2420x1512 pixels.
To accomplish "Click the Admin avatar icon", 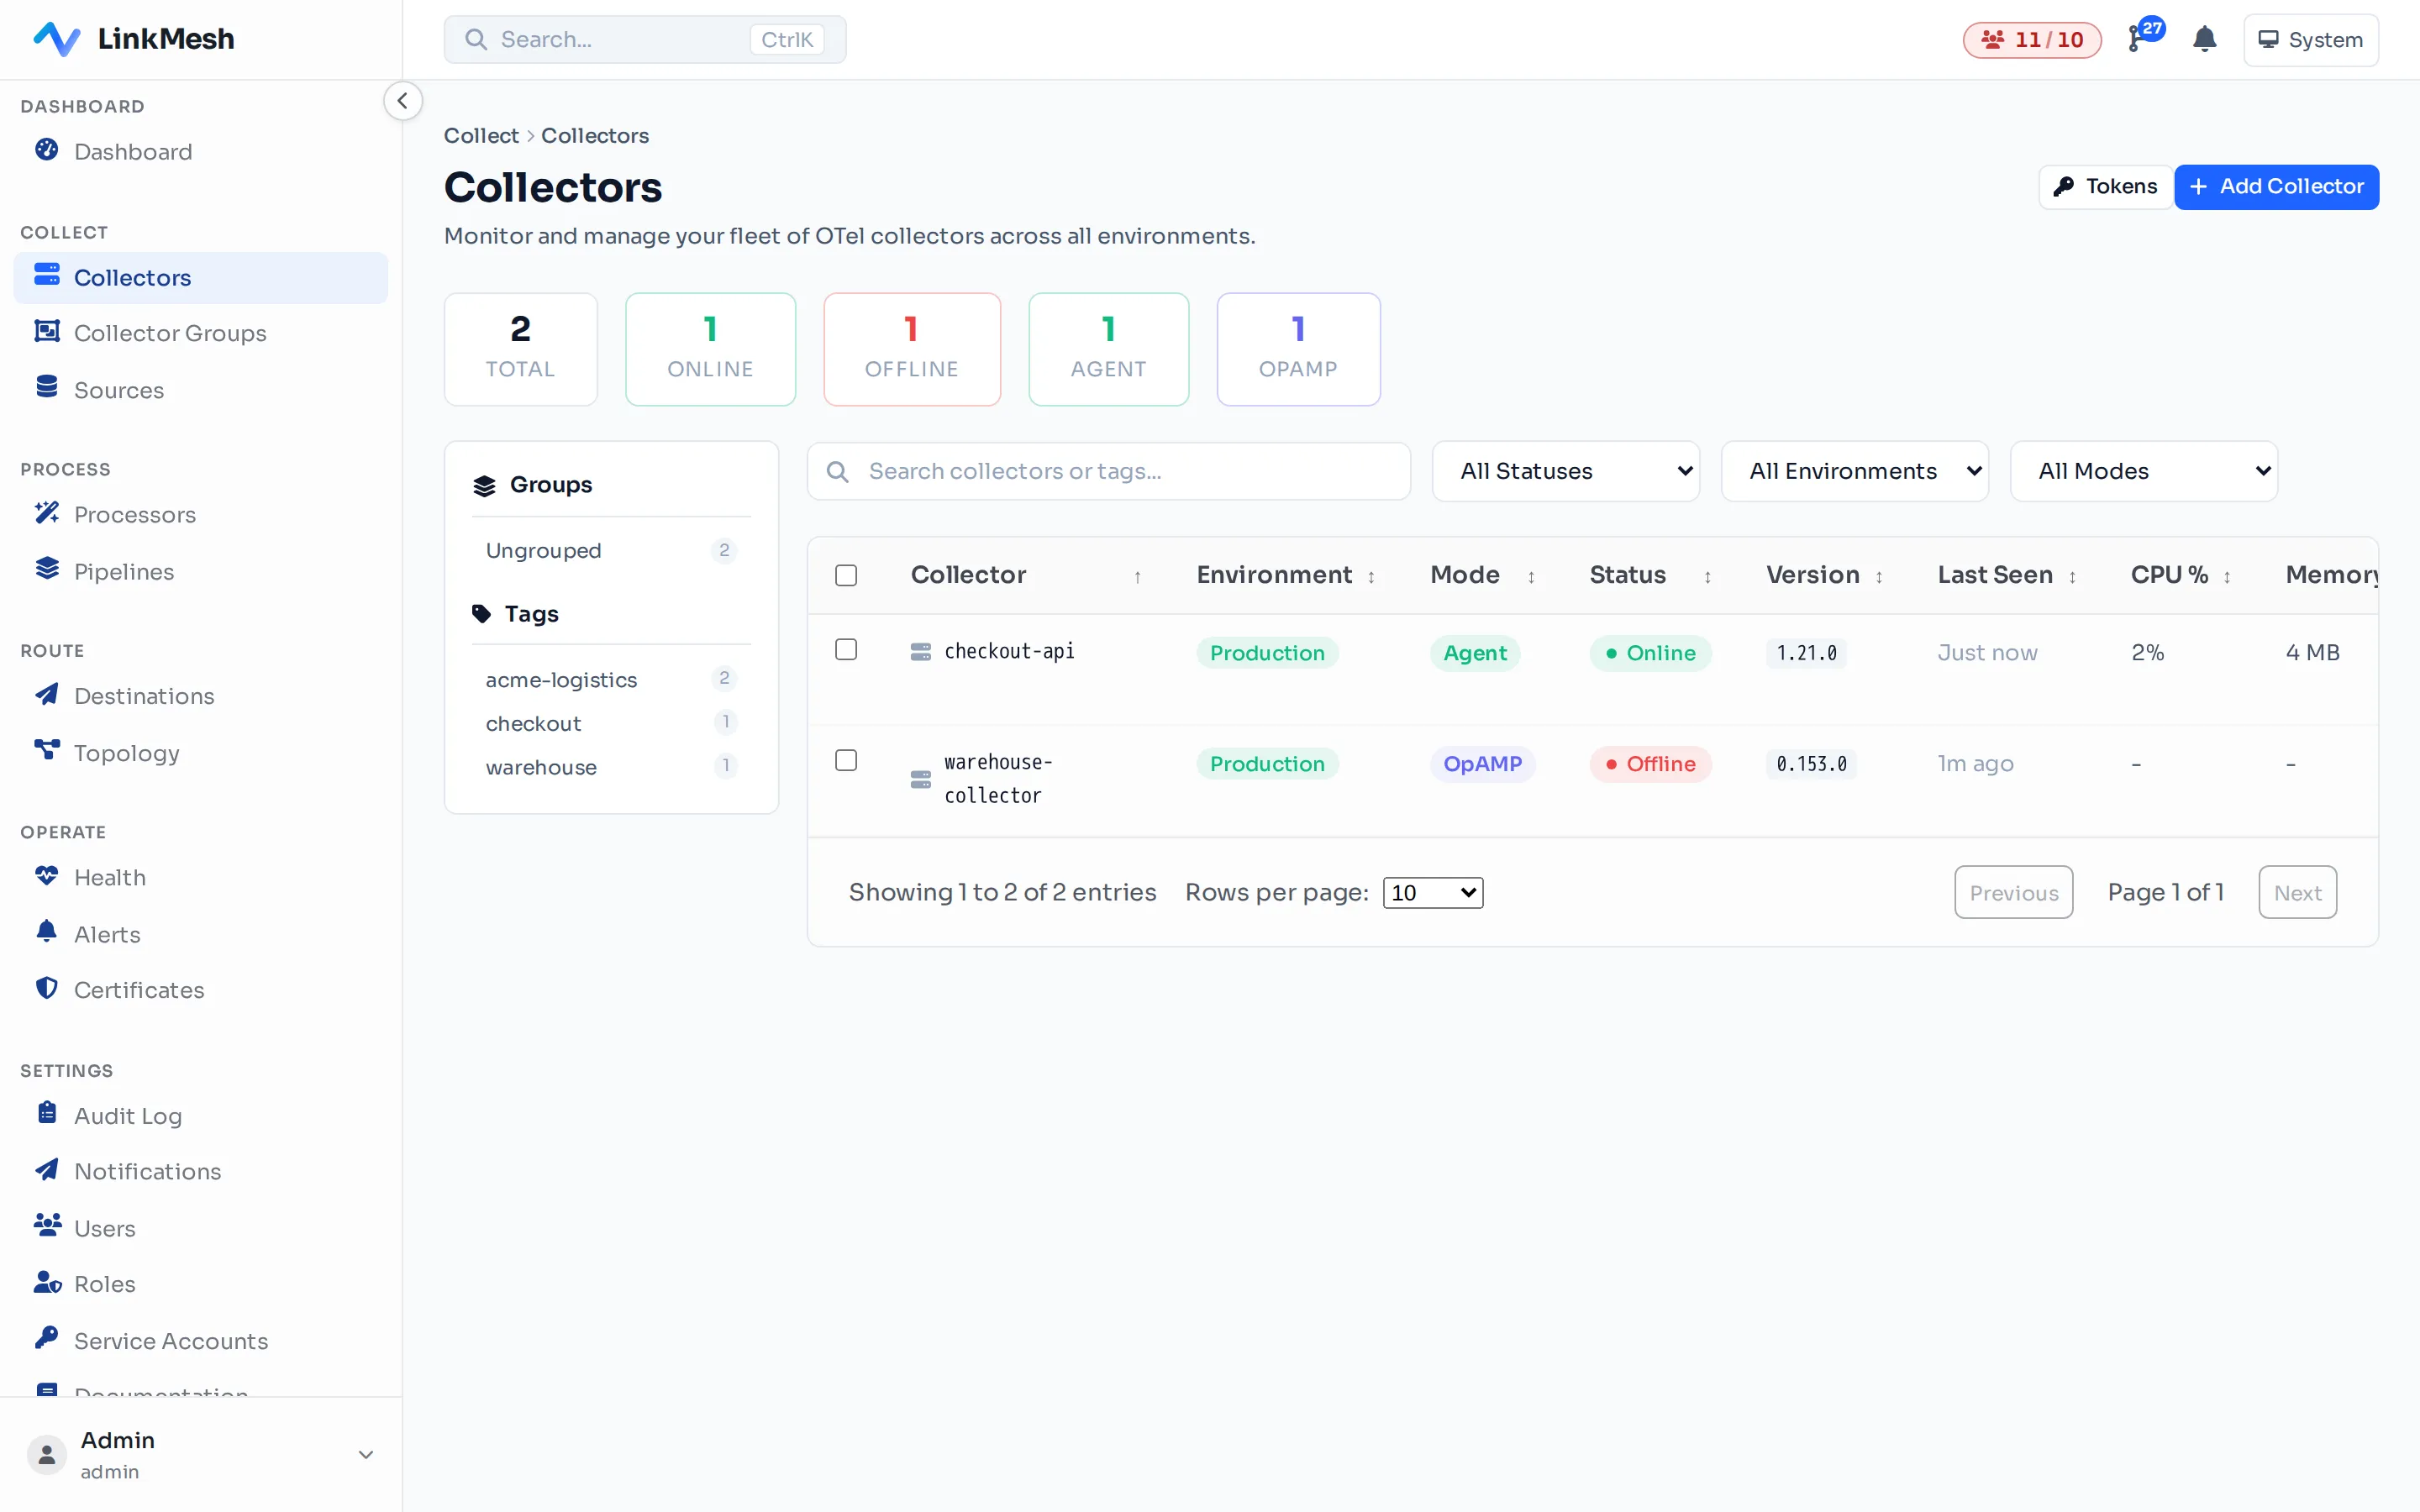I will click(x=47, y=1454).
